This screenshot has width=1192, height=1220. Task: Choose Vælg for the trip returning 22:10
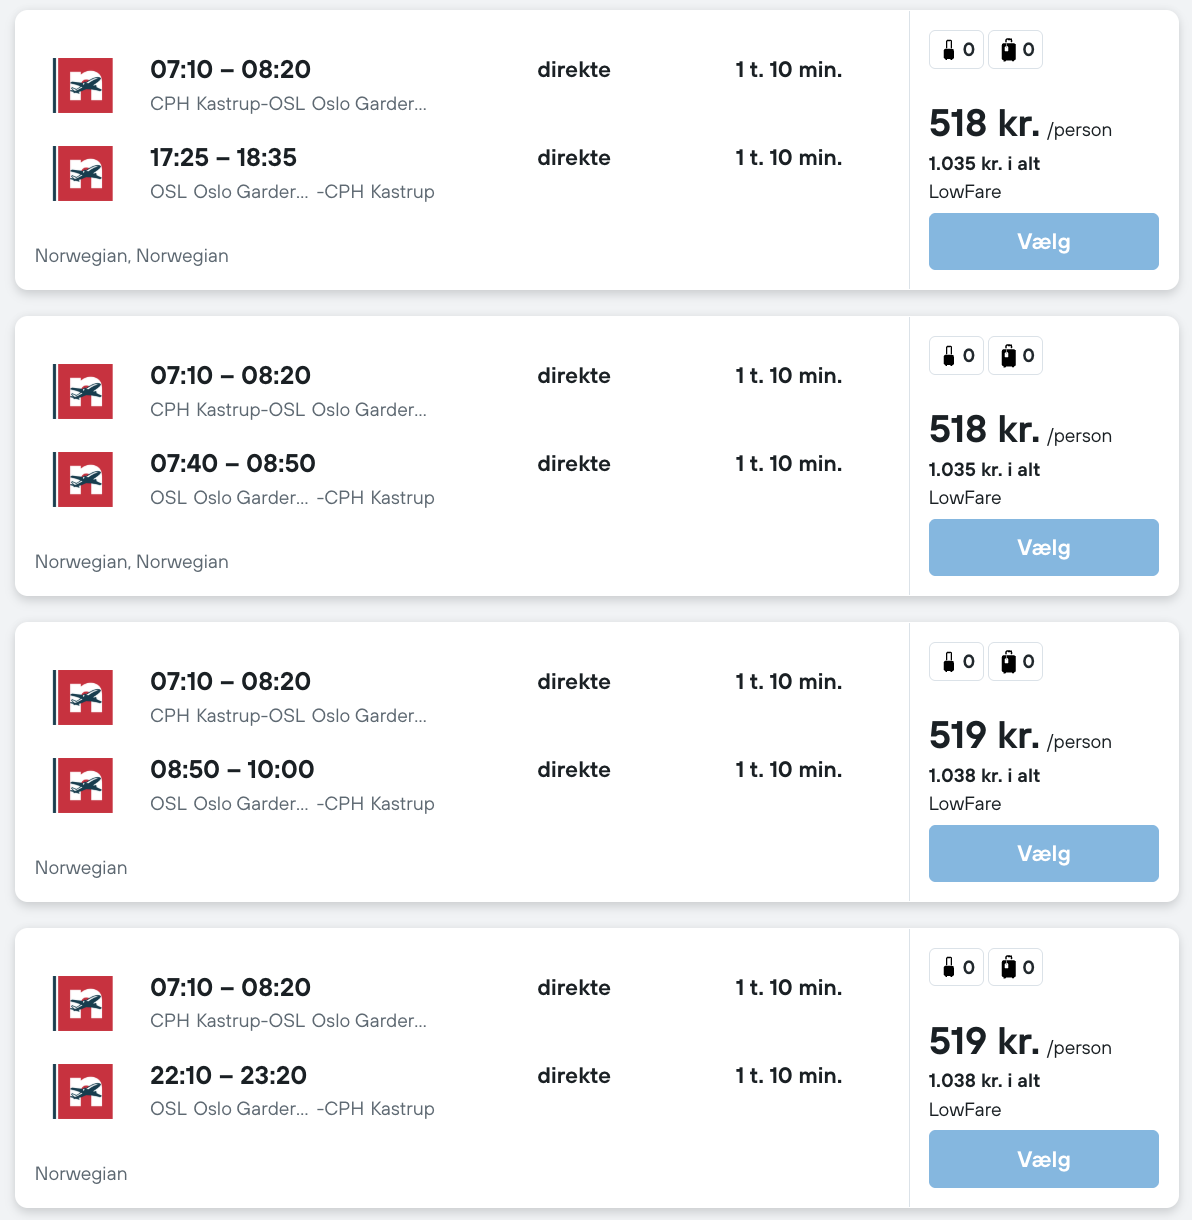coord(1043,1160)
